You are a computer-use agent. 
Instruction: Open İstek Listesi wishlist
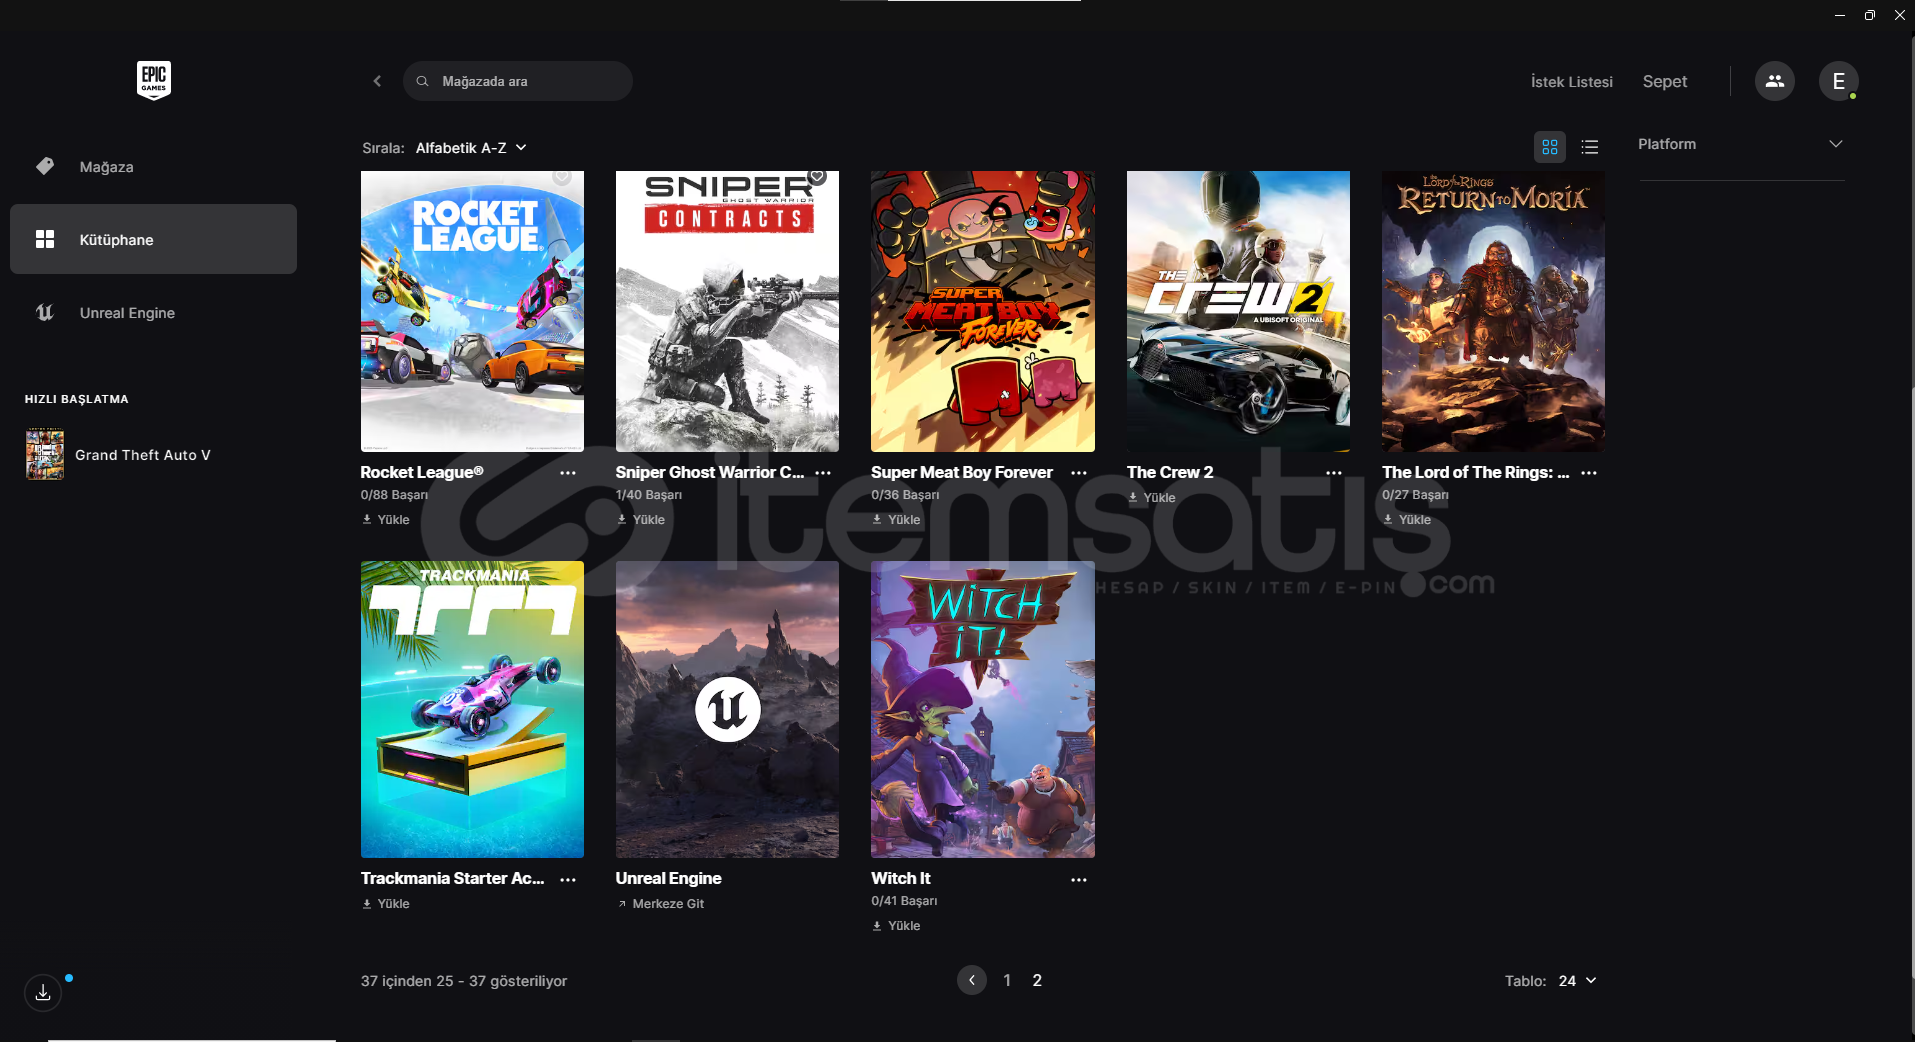tap(1571, 82)
